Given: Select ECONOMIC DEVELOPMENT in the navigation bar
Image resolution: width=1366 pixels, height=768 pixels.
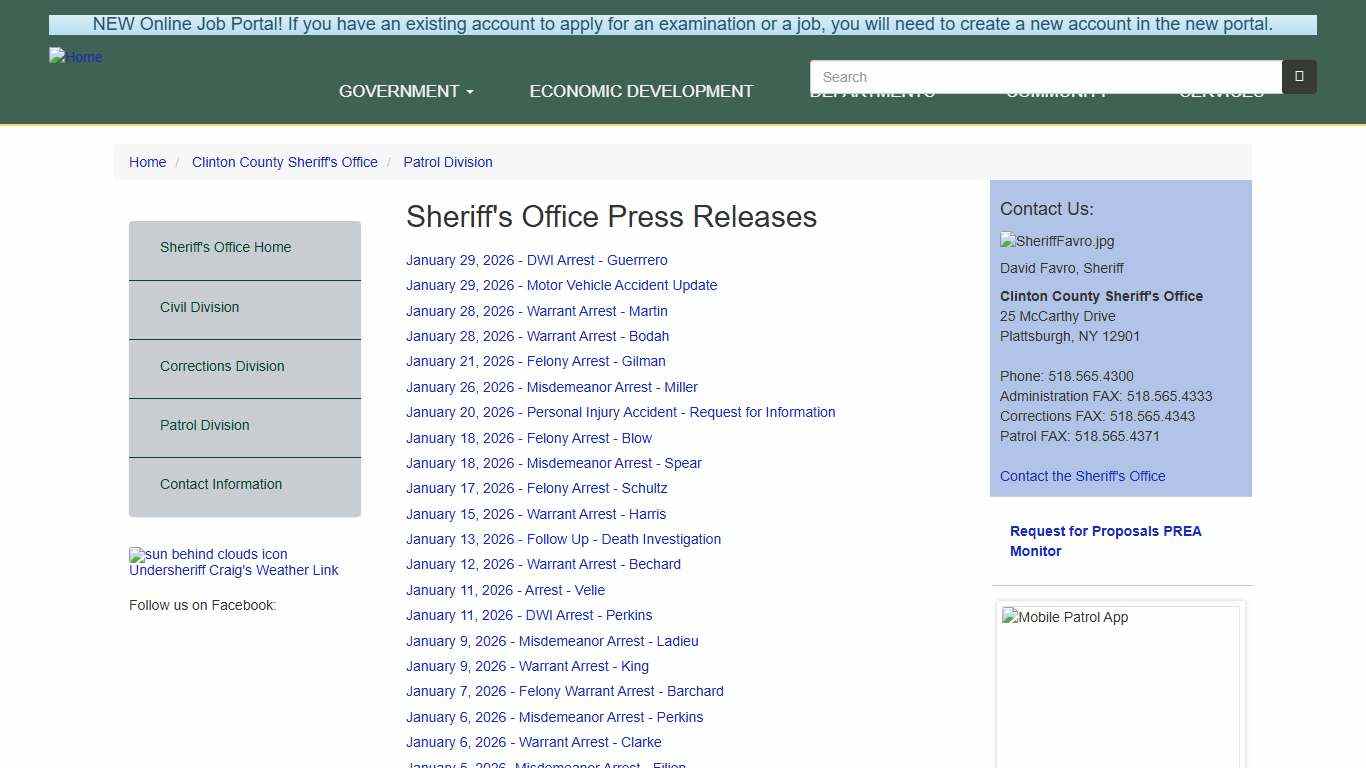Looking at the screenshot, I should [641, 91].
